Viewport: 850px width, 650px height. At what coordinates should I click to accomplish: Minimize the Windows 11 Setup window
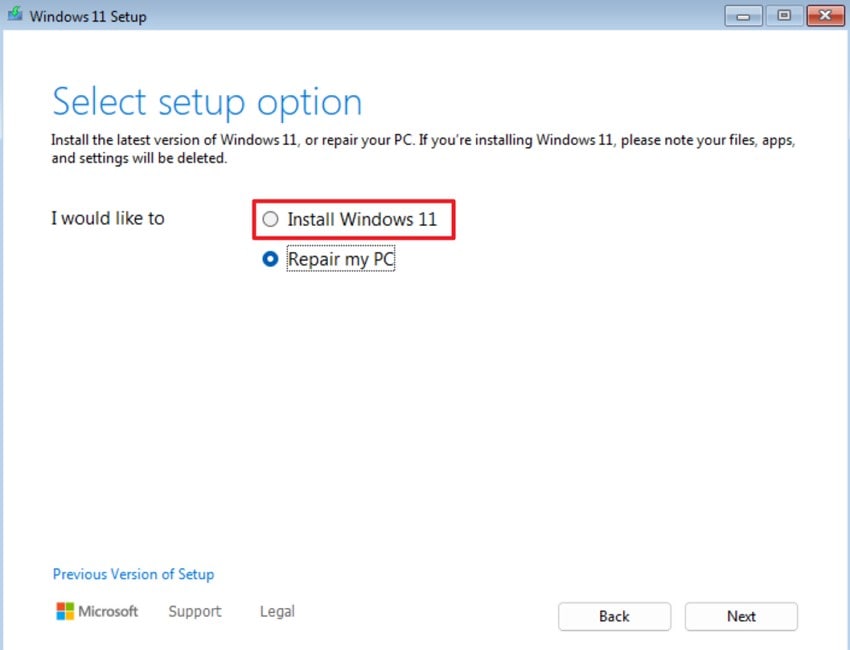click(743, 16)
